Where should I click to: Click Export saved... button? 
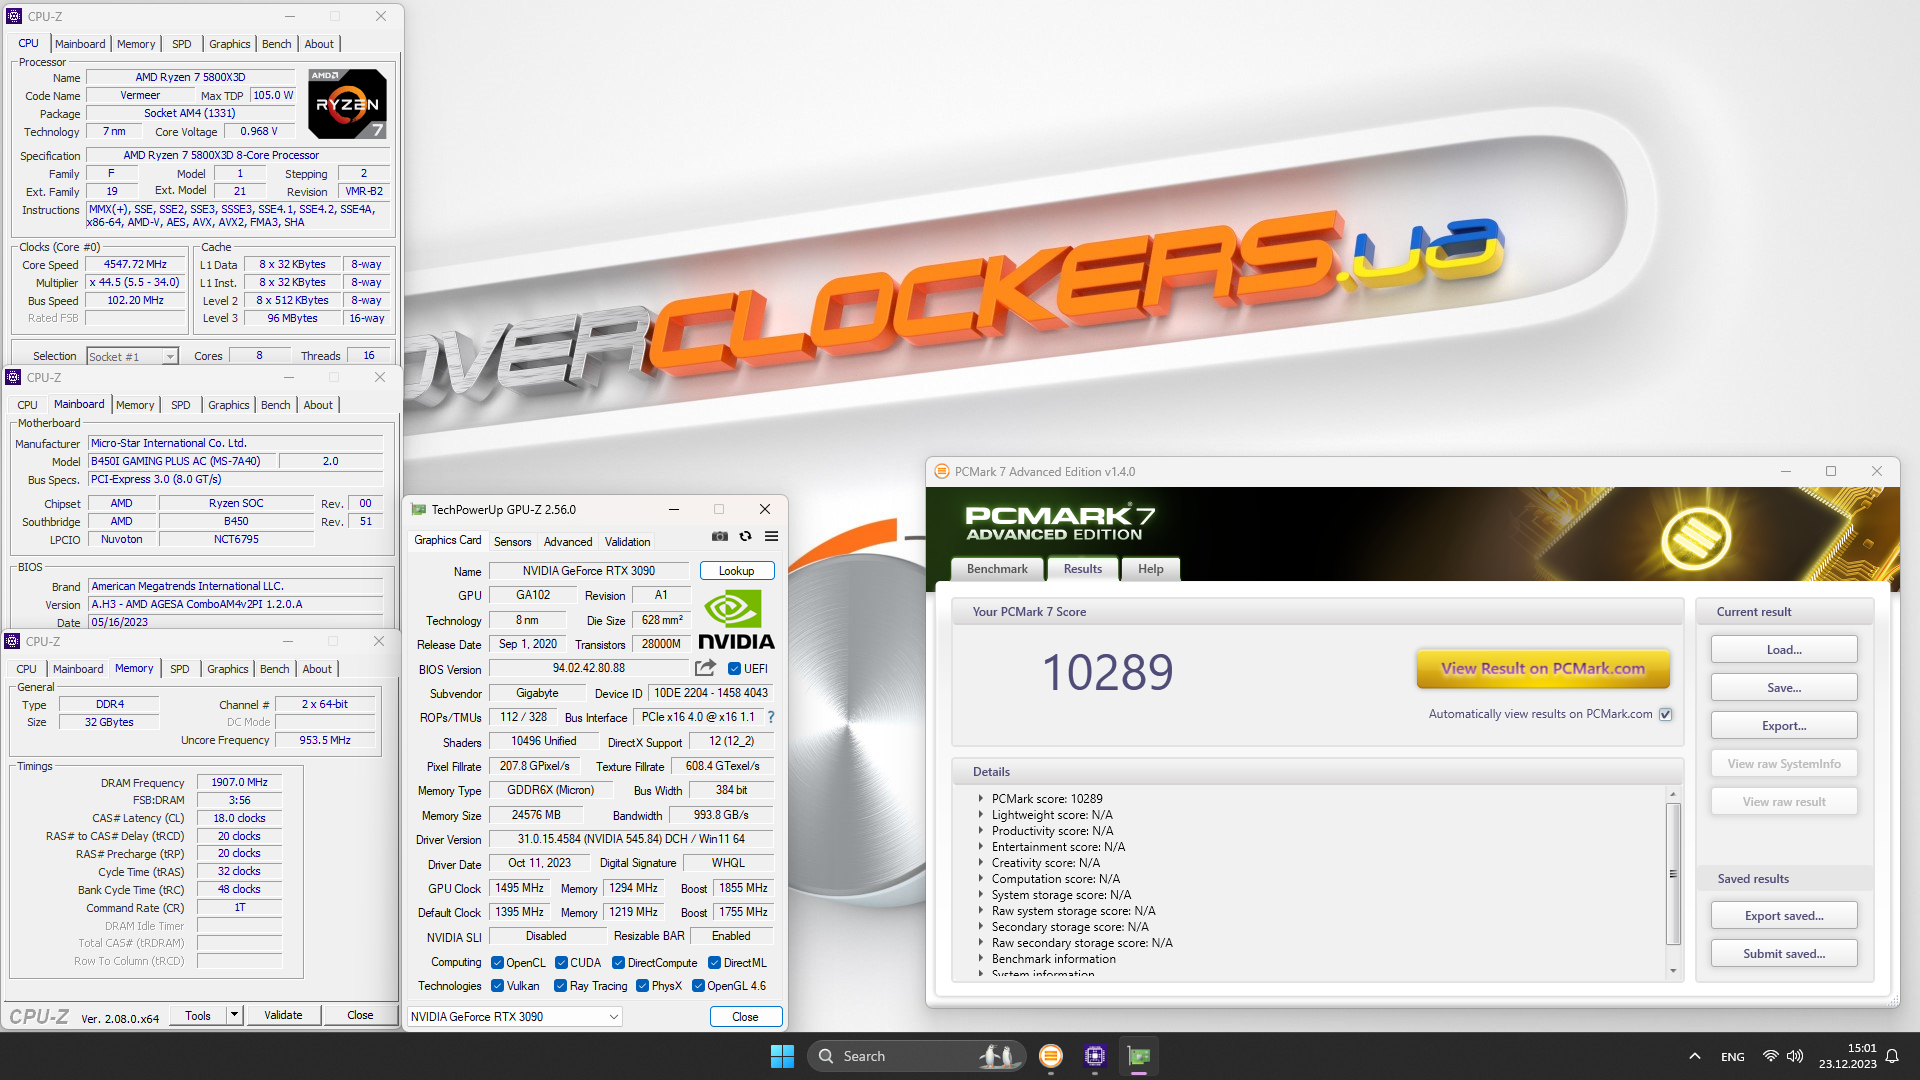(1784, 916)
